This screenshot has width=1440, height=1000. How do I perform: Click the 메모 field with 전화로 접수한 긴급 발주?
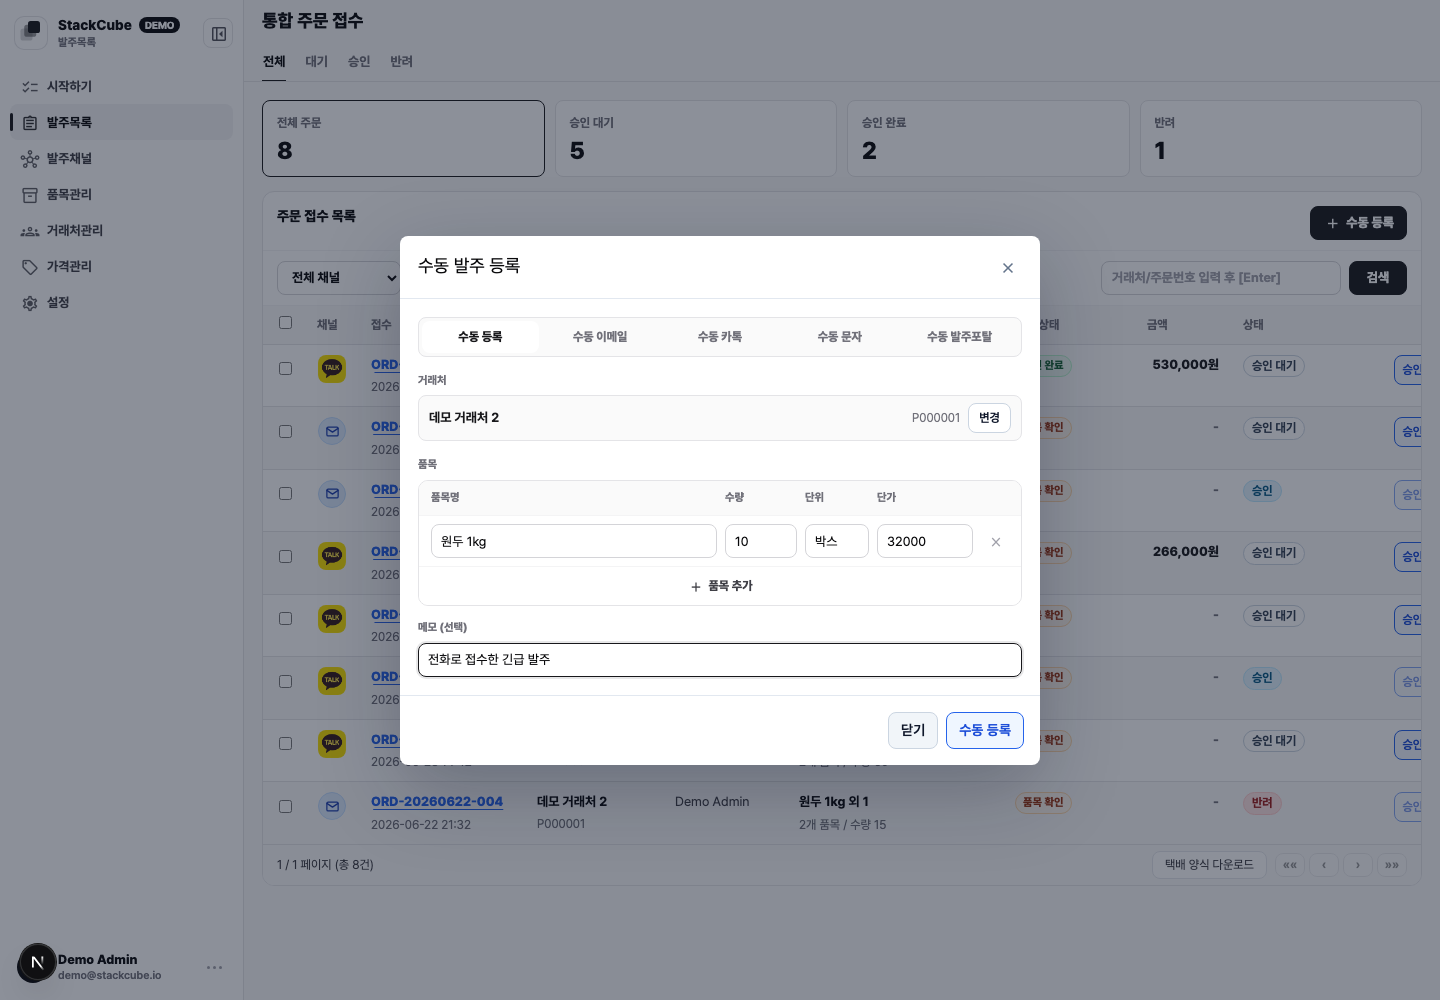coord(720,660)
